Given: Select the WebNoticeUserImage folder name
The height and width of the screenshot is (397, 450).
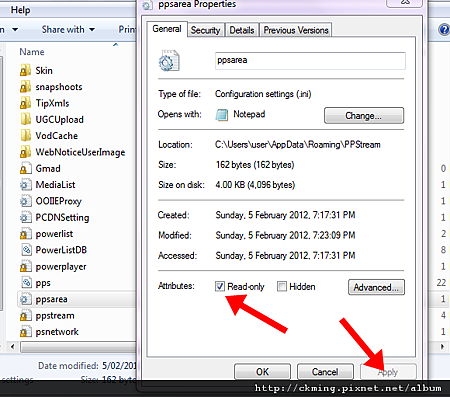Looking at the screenshot, I should [x=80, y=152].
